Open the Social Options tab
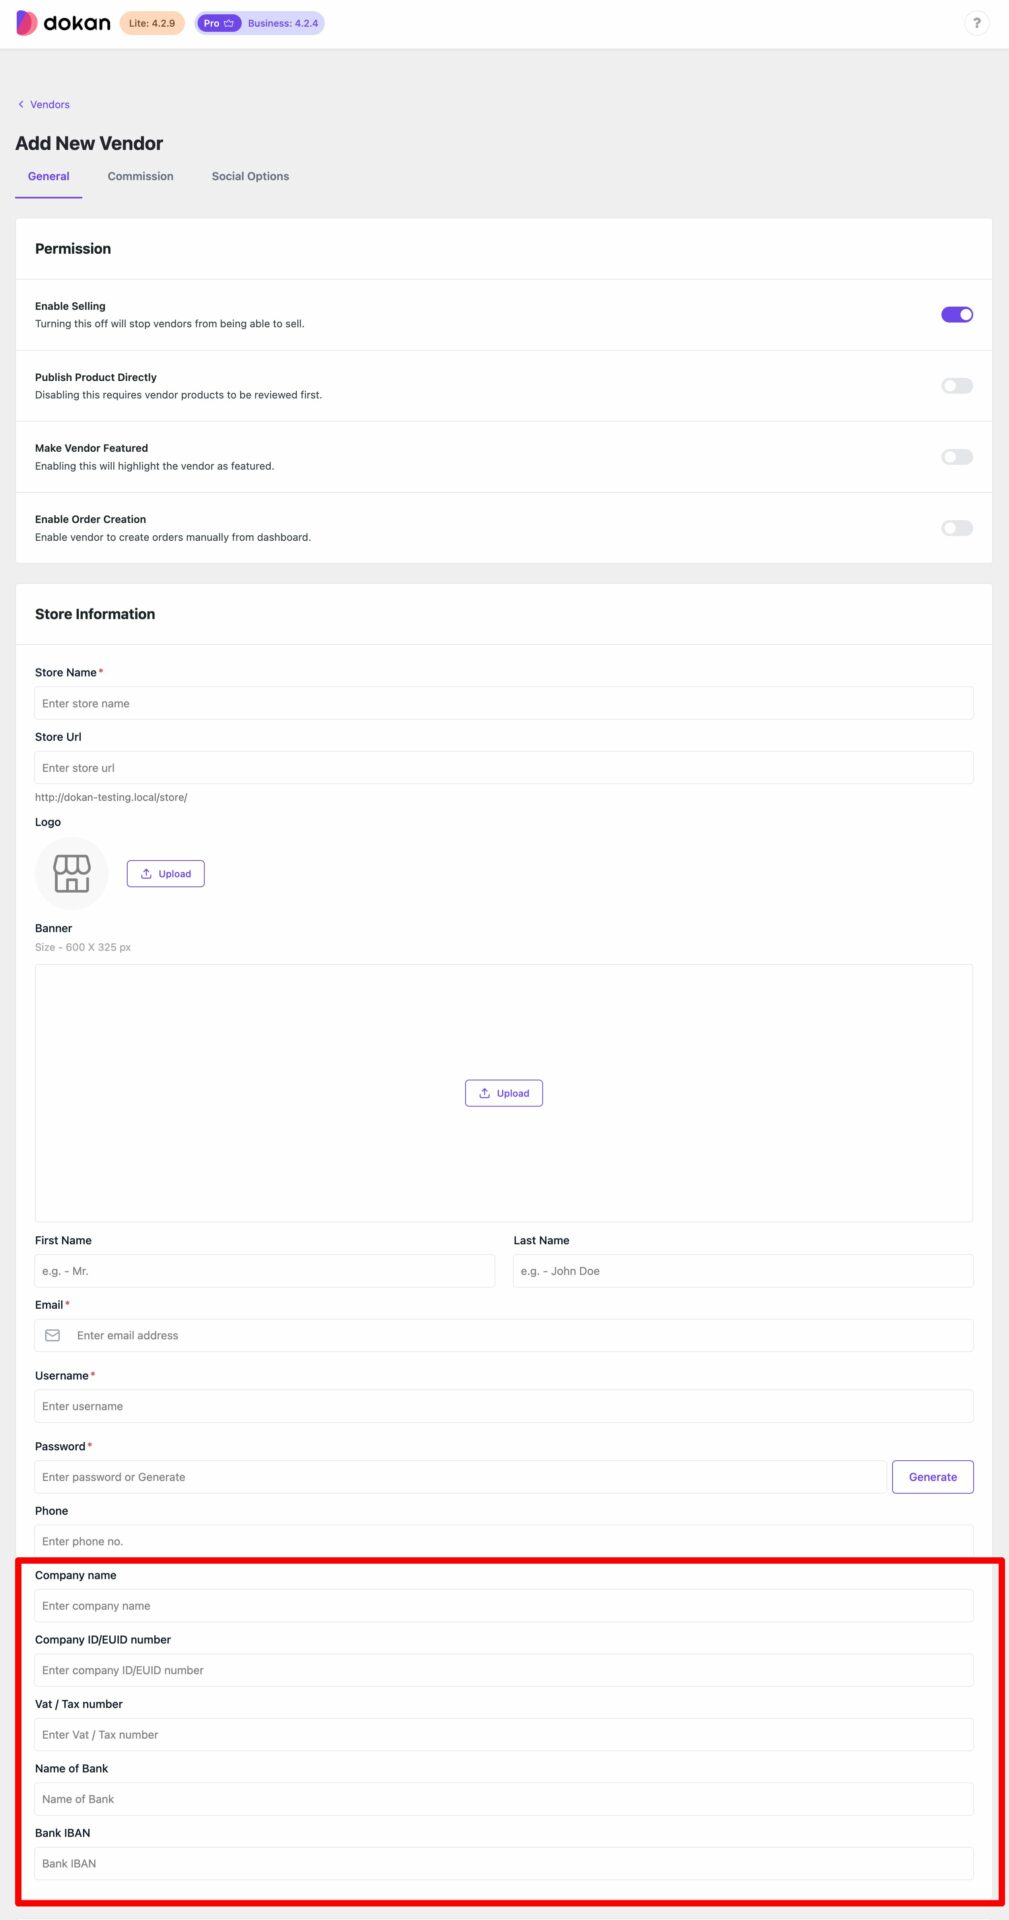1009x1920 pixels. (250, 176)
